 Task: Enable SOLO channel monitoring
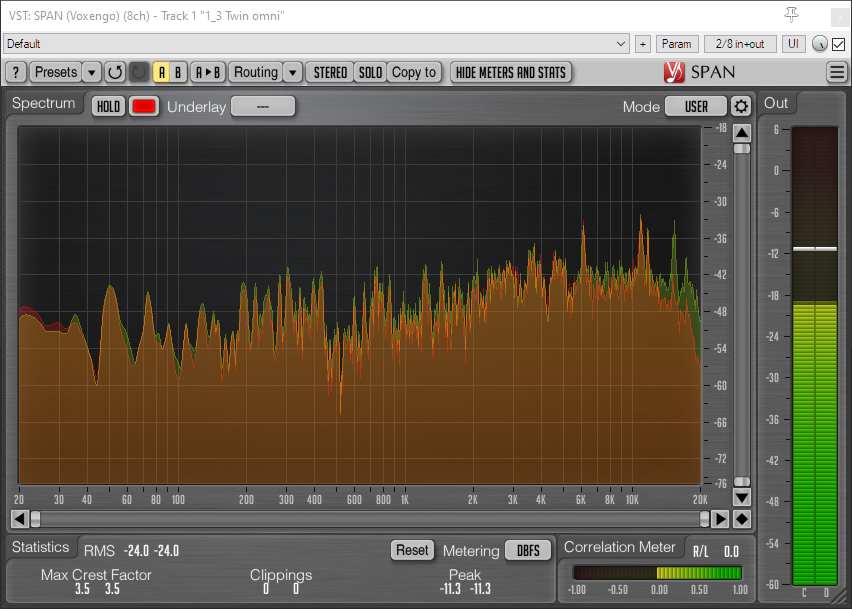(x=370, y=72)
